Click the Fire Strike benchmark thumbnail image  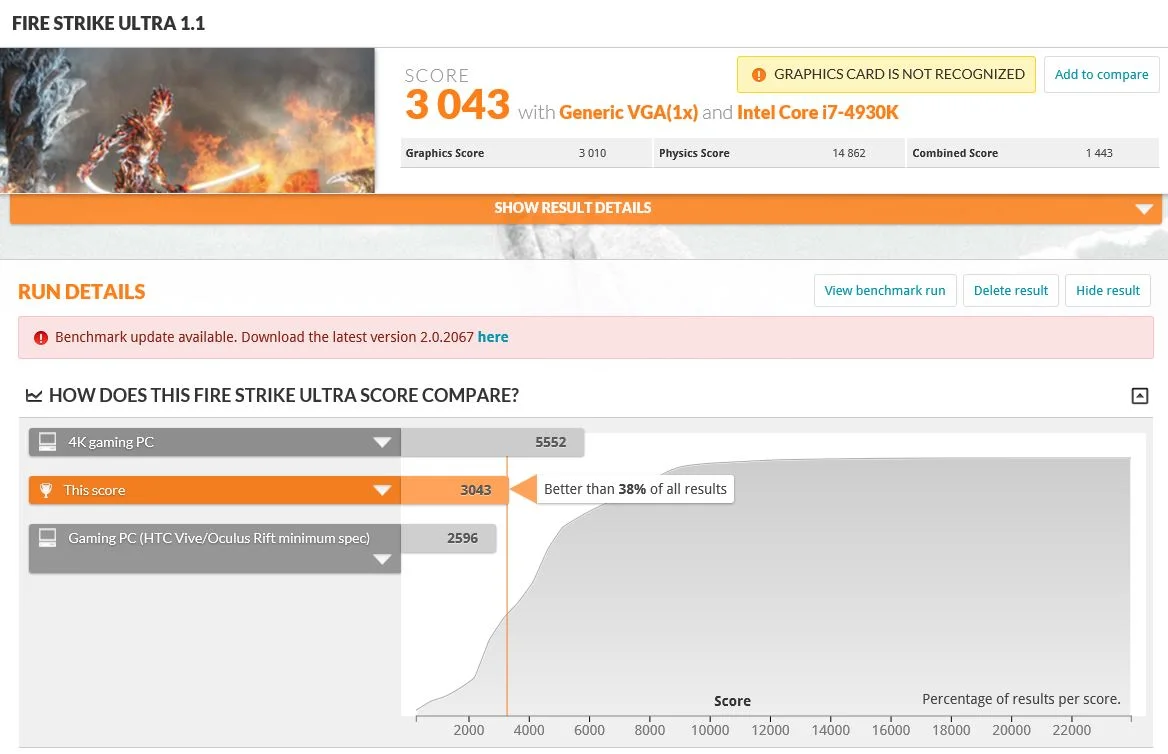tap(187, 121)
